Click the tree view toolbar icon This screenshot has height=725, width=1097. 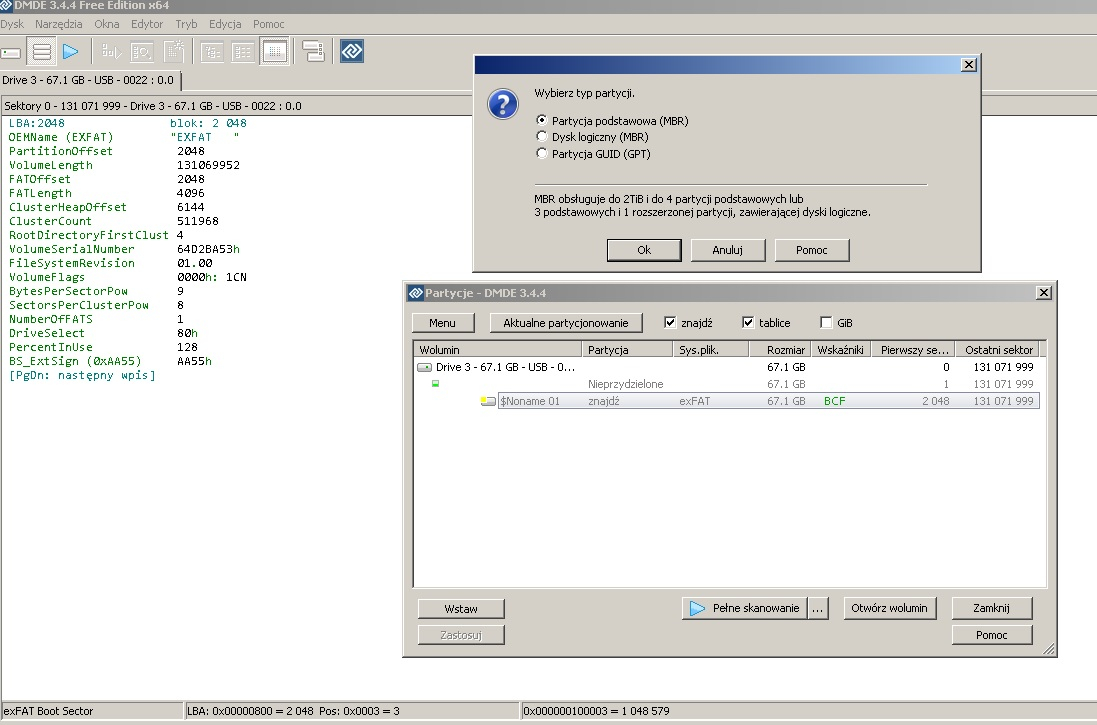click(212, 52)
